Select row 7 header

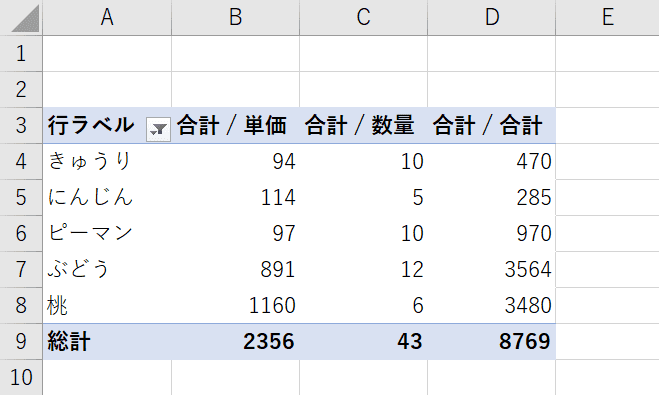[21, 269]
